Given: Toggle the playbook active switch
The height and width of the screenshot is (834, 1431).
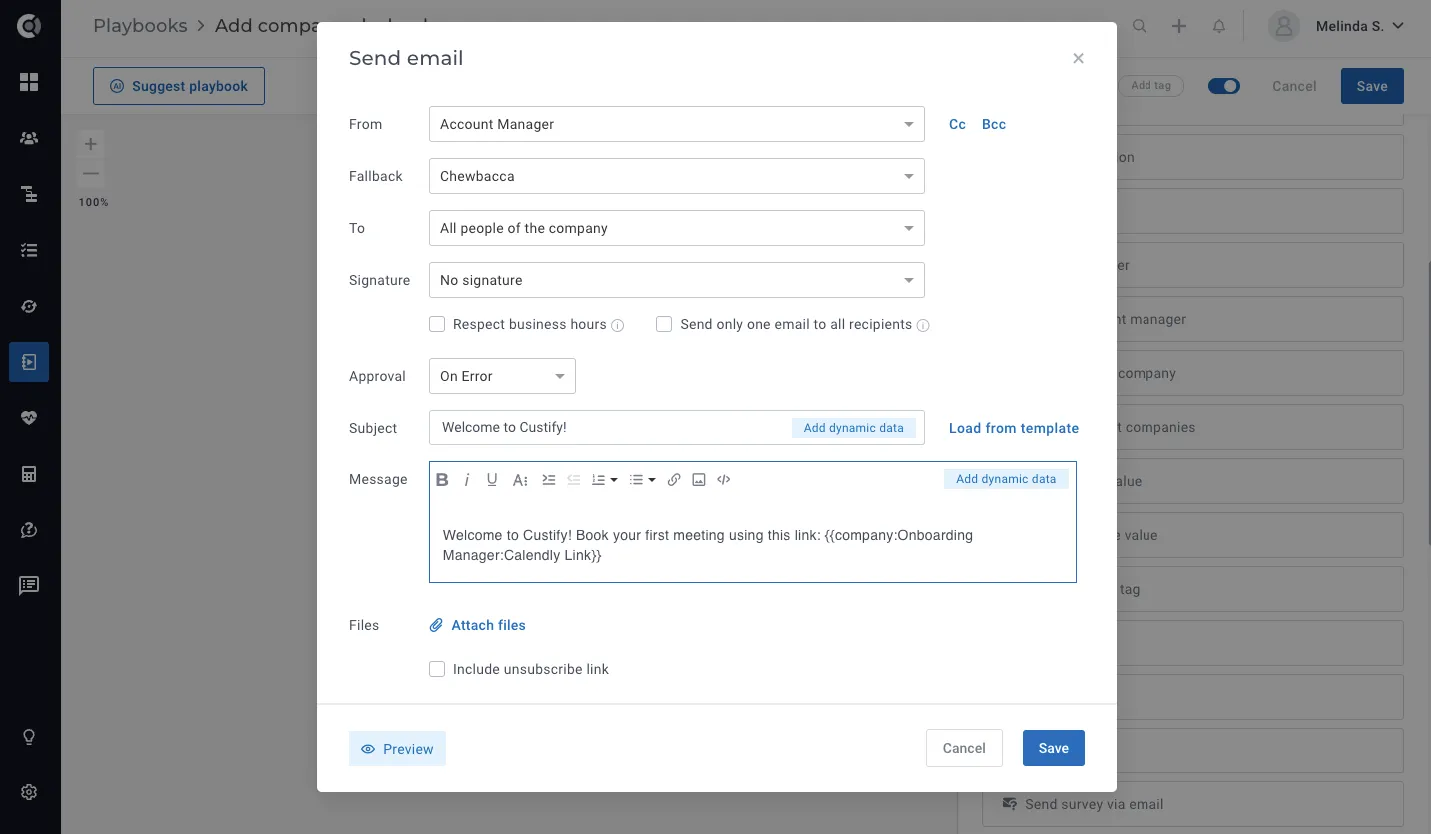Looking at the screenshot, I should click(1224, 86).
